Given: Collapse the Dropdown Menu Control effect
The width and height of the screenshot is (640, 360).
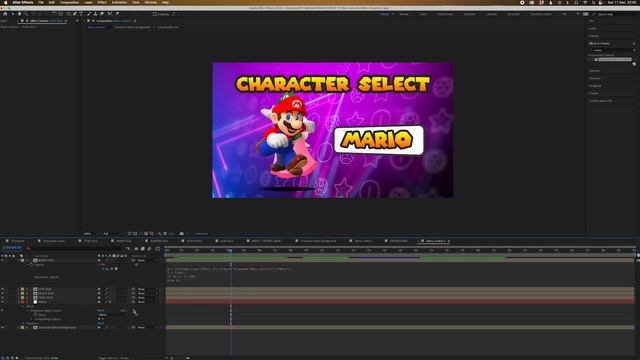Looking at the screenshot, I should point(28,311).
